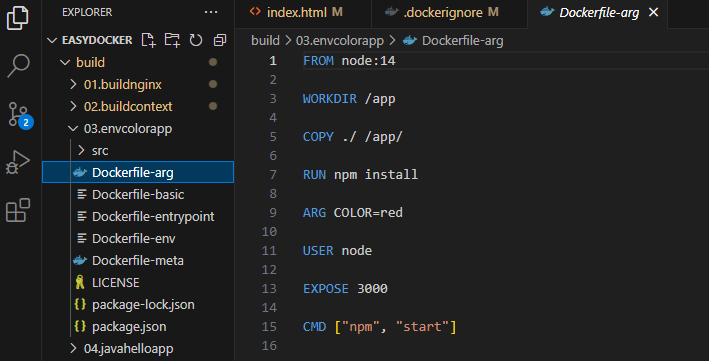Viewport: 709px width, 361px height.
Task: Click the ARG COLOR=red line
Action: [353, 213]
